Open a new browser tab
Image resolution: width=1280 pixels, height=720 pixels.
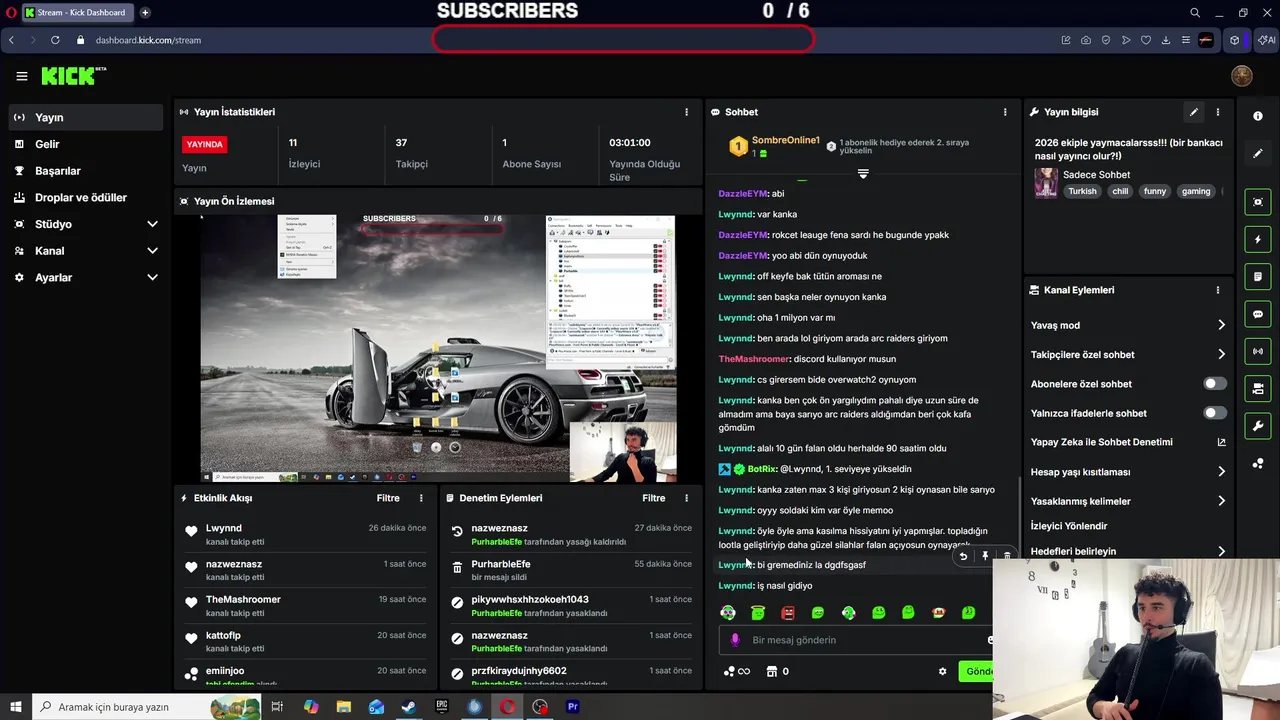(145, 13)
